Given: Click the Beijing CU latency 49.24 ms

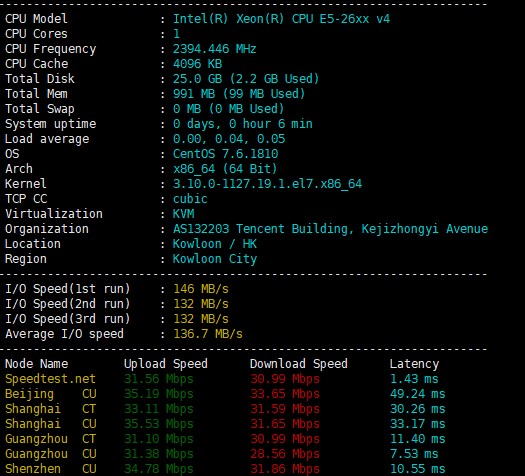Looking at the screenshot, I should [x=418, y=394].
